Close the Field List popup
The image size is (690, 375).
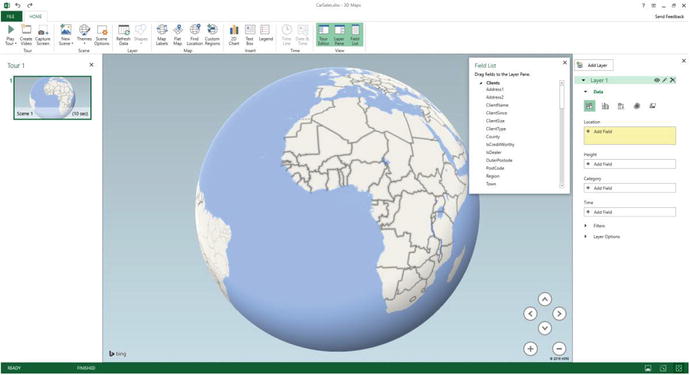[x=565, y=63]
